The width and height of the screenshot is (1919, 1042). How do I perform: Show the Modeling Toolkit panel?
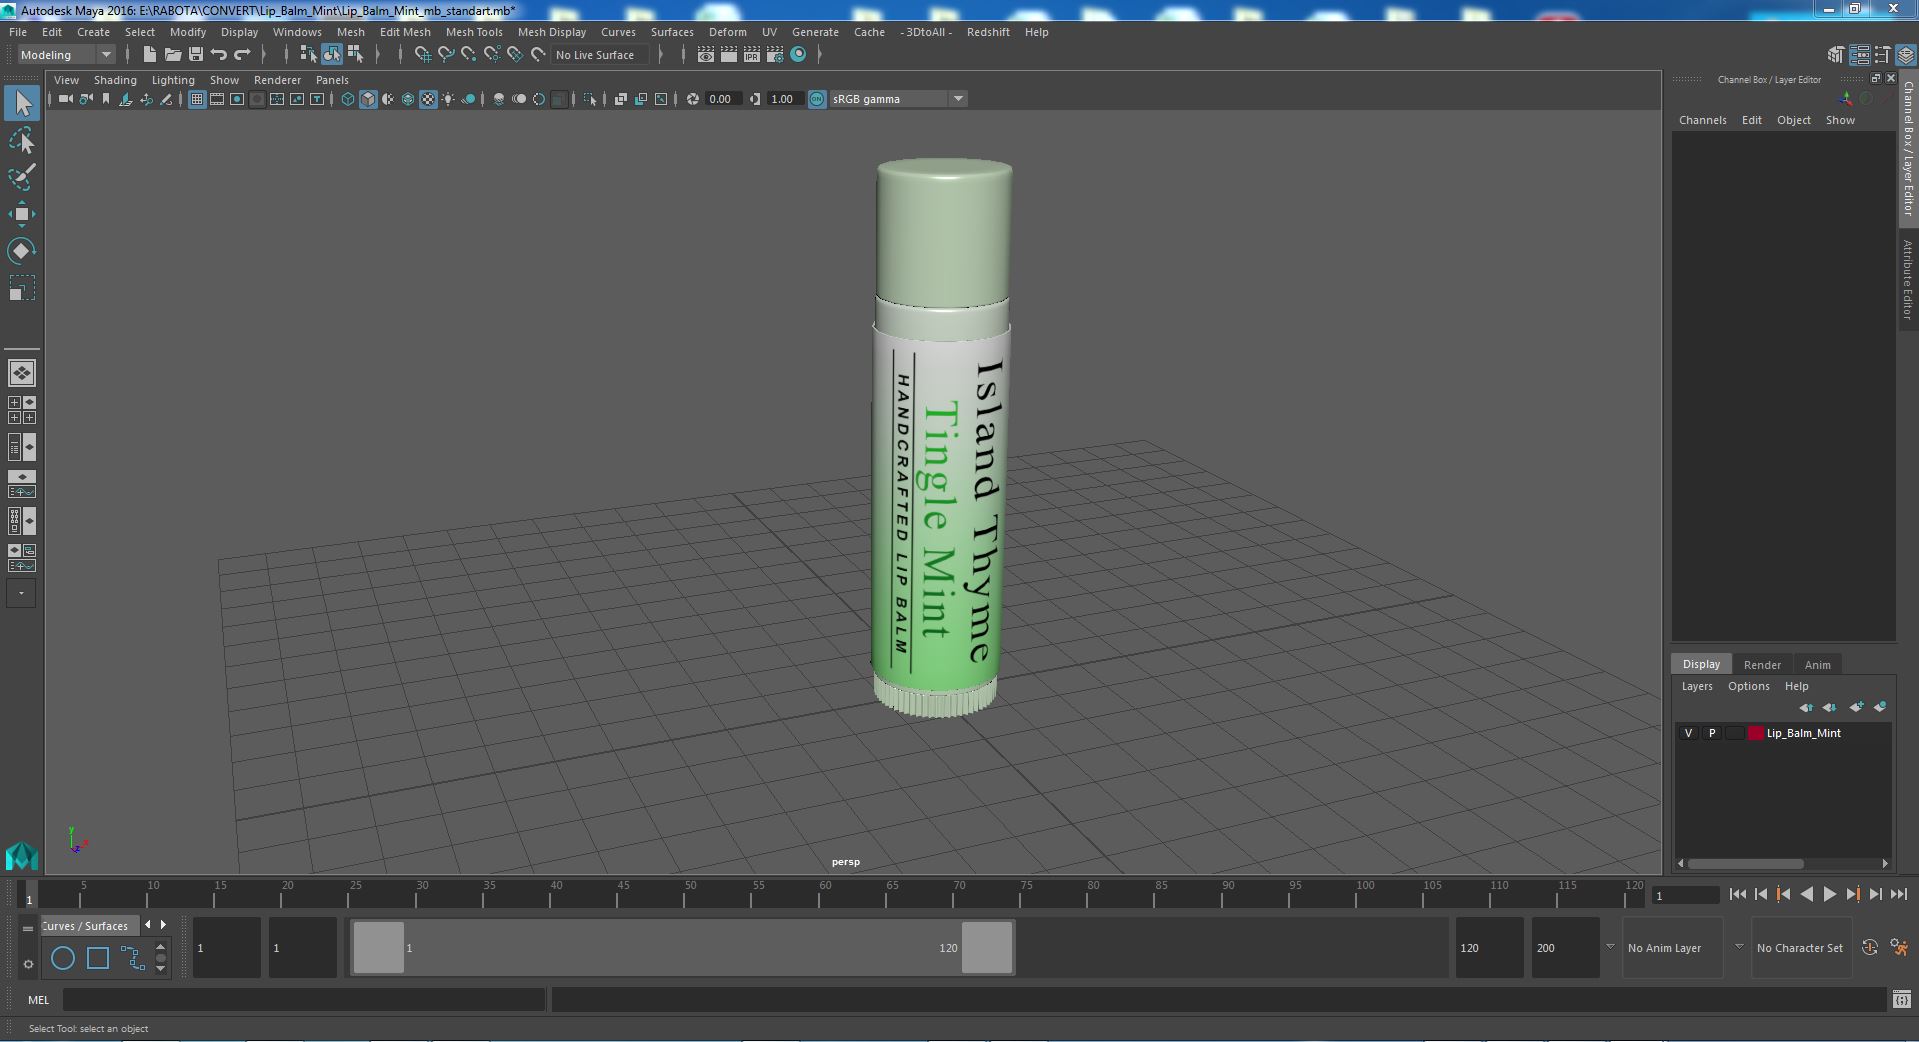1836,55
